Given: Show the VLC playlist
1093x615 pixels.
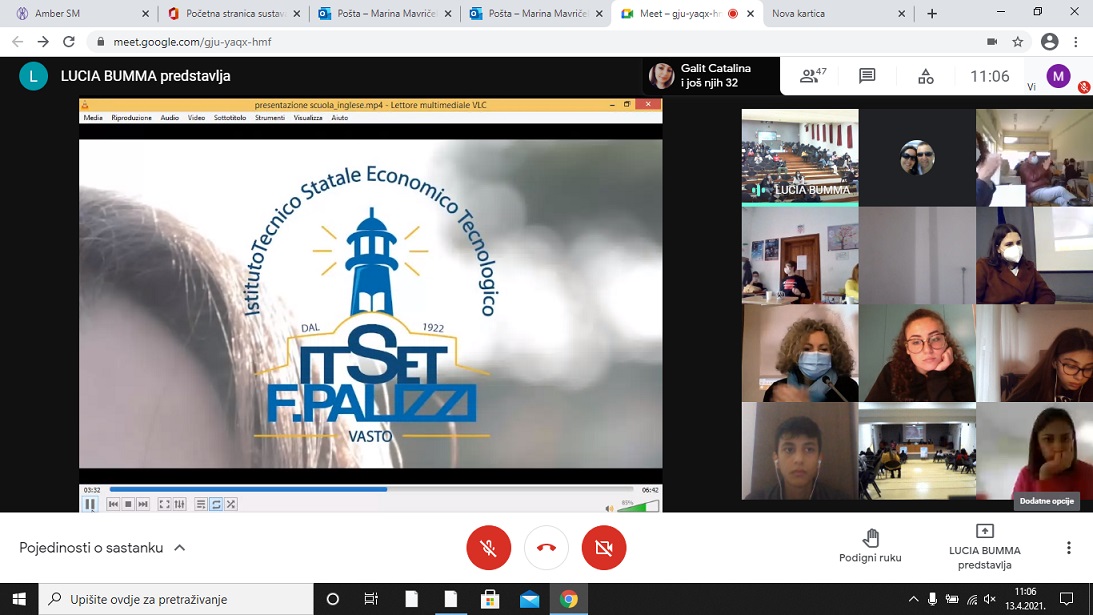Looking at the screenshot, I should click(x=201, y=504).
